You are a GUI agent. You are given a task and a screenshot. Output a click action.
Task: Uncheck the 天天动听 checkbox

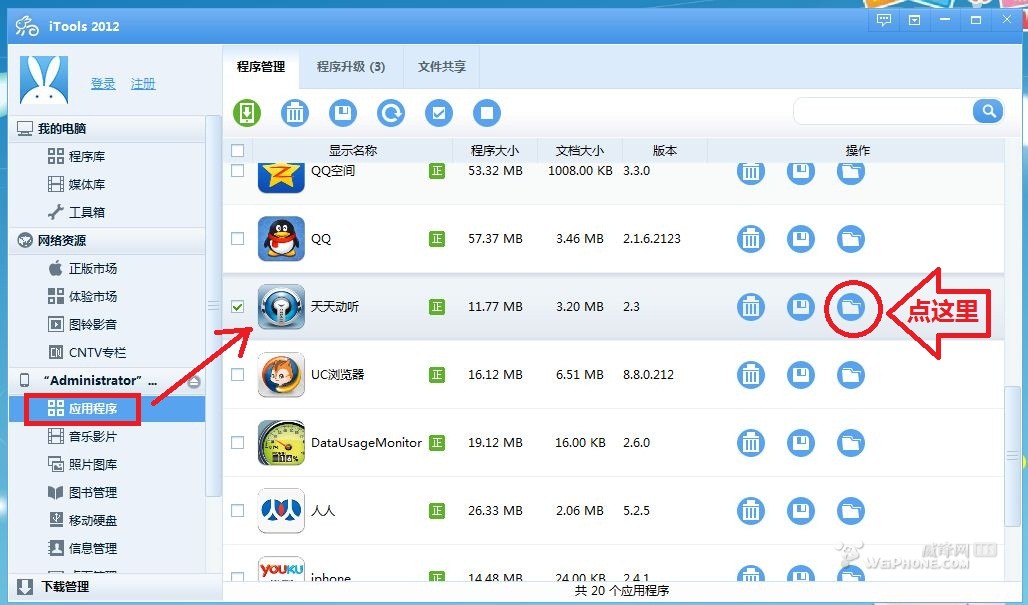[238, 307]
